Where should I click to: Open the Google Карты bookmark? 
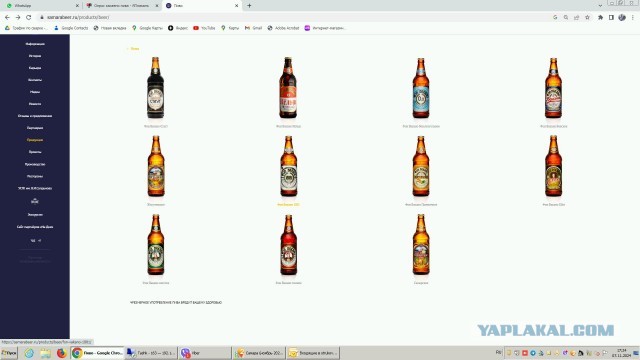pos(147,28)
